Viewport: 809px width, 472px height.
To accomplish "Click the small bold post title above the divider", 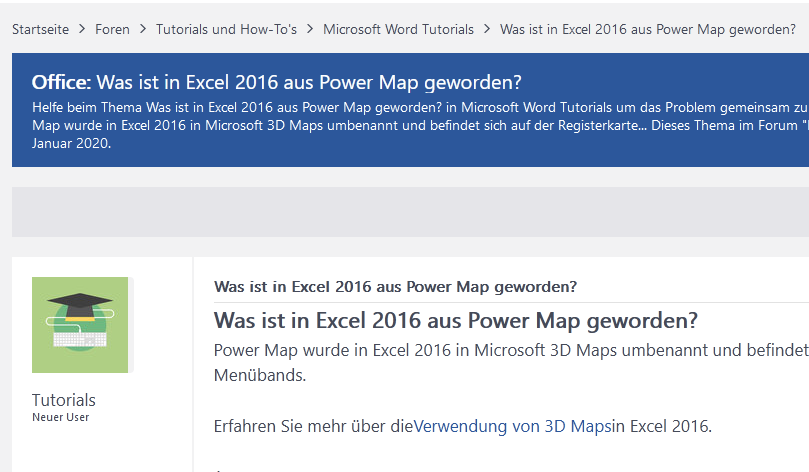I will point(395,287).
